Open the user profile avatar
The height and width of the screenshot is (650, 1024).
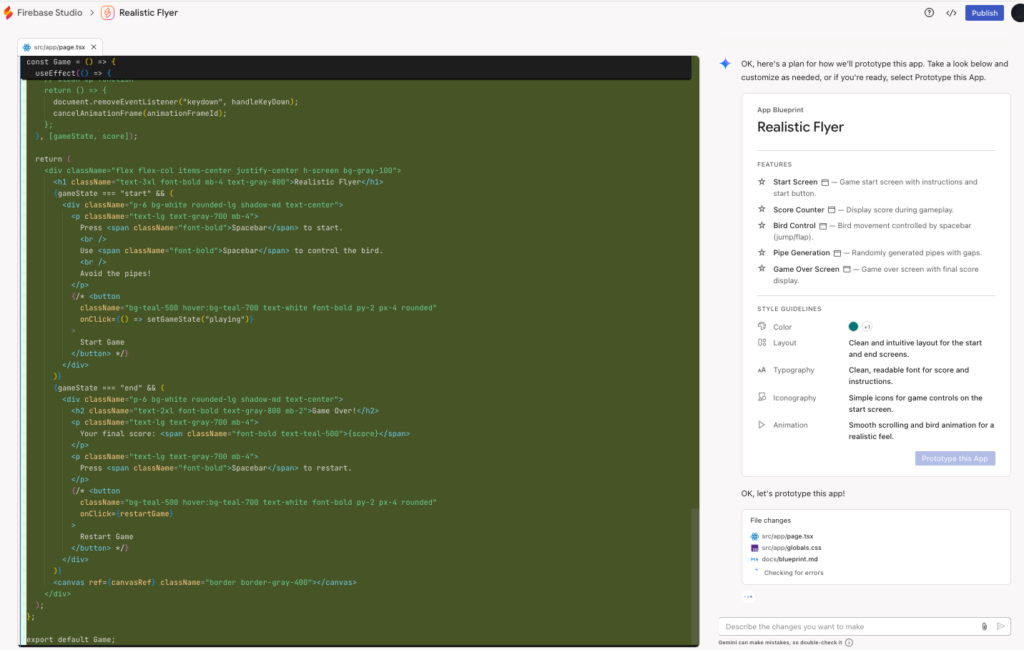1016,13
